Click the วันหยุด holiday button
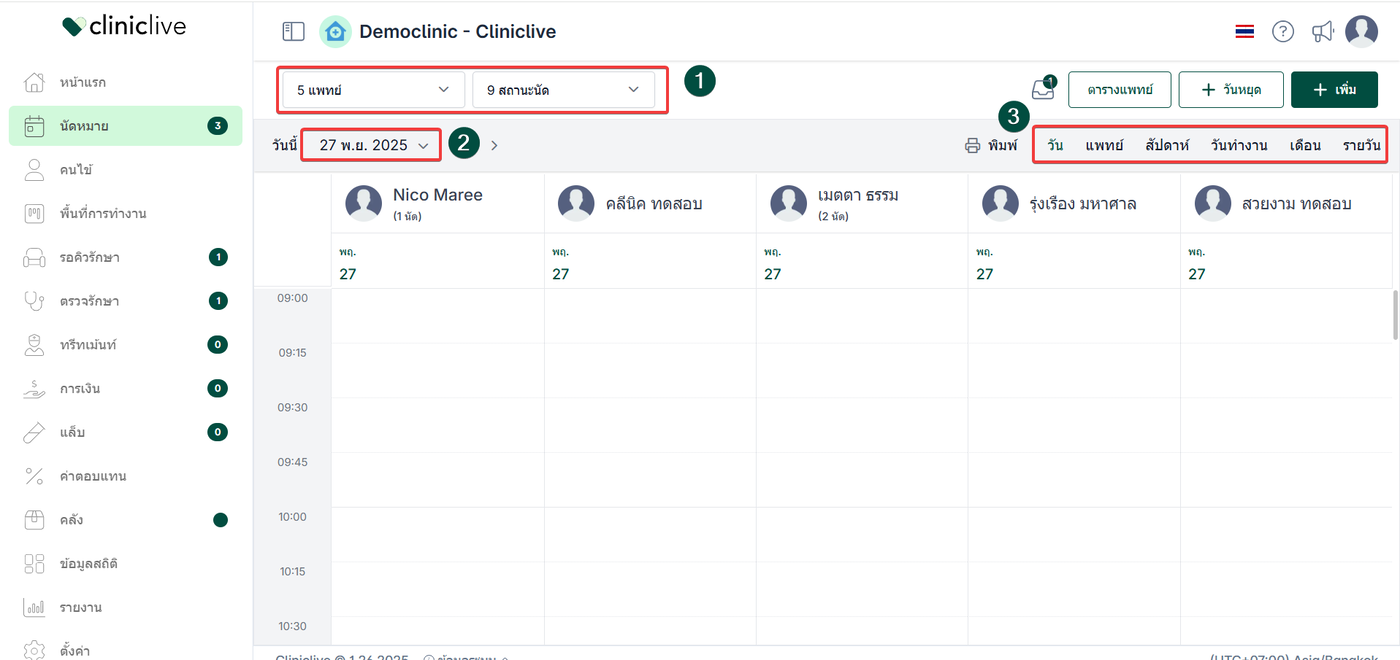The width and height of the screenshot is (1400, 660). click(x=1230, y=90)
